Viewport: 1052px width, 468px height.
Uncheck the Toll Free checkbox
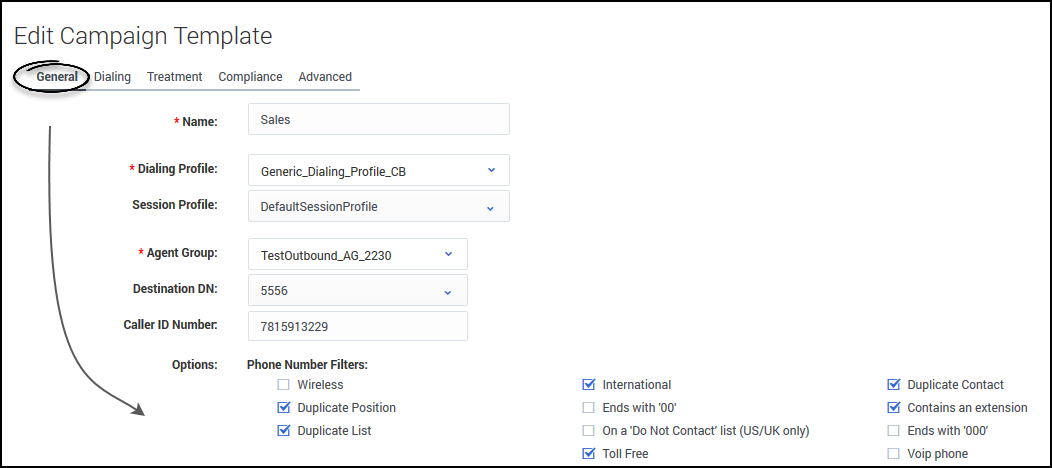[x=588, y=453]
